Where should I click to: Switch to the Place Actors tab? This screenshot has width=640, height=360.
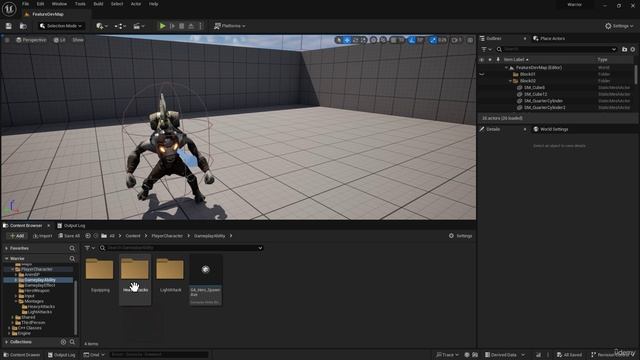[549, 38]
